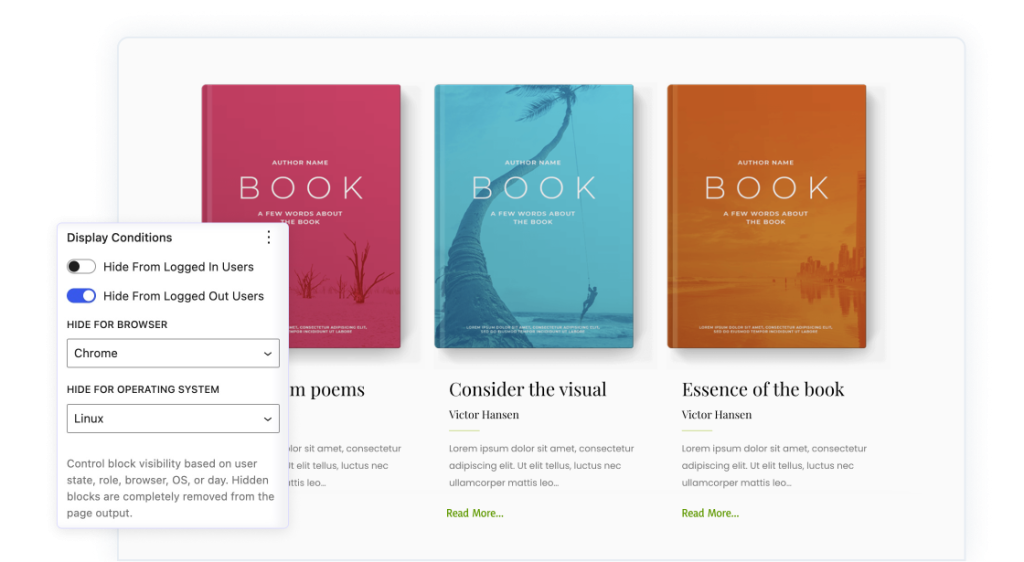
Task: Open the Consider the visual title
Action: pos(528,389)
